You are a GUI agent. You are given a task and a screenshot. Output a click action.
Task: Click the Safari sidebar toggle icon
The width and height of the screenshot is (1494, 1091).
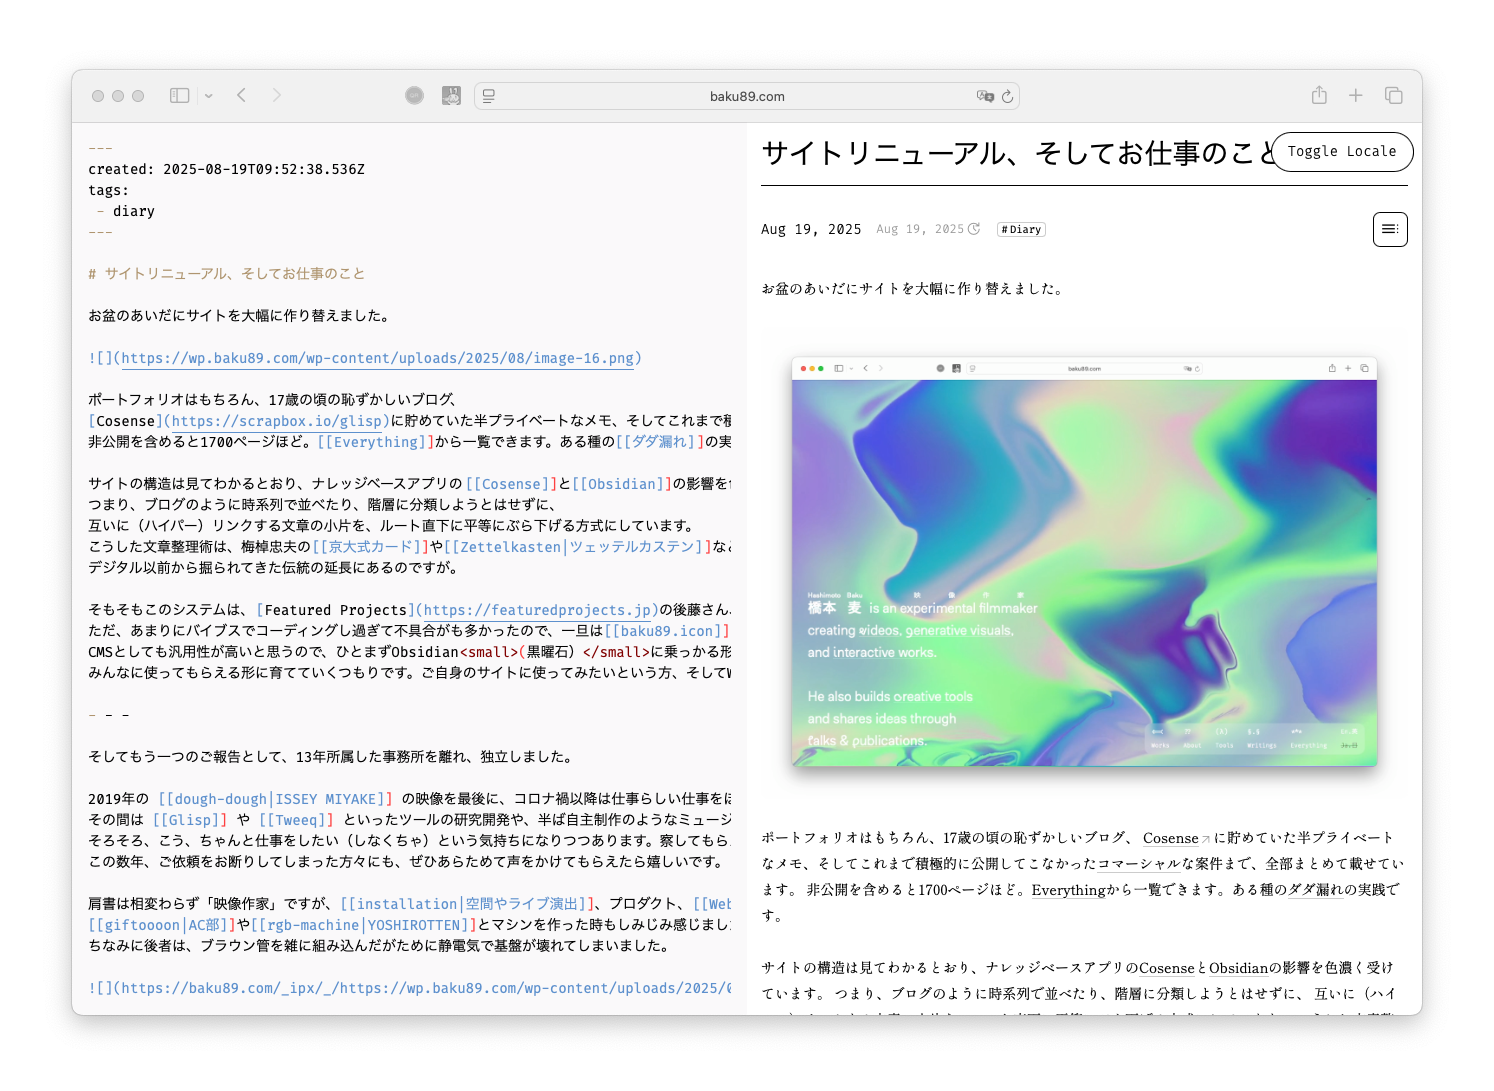coord(180,96)
